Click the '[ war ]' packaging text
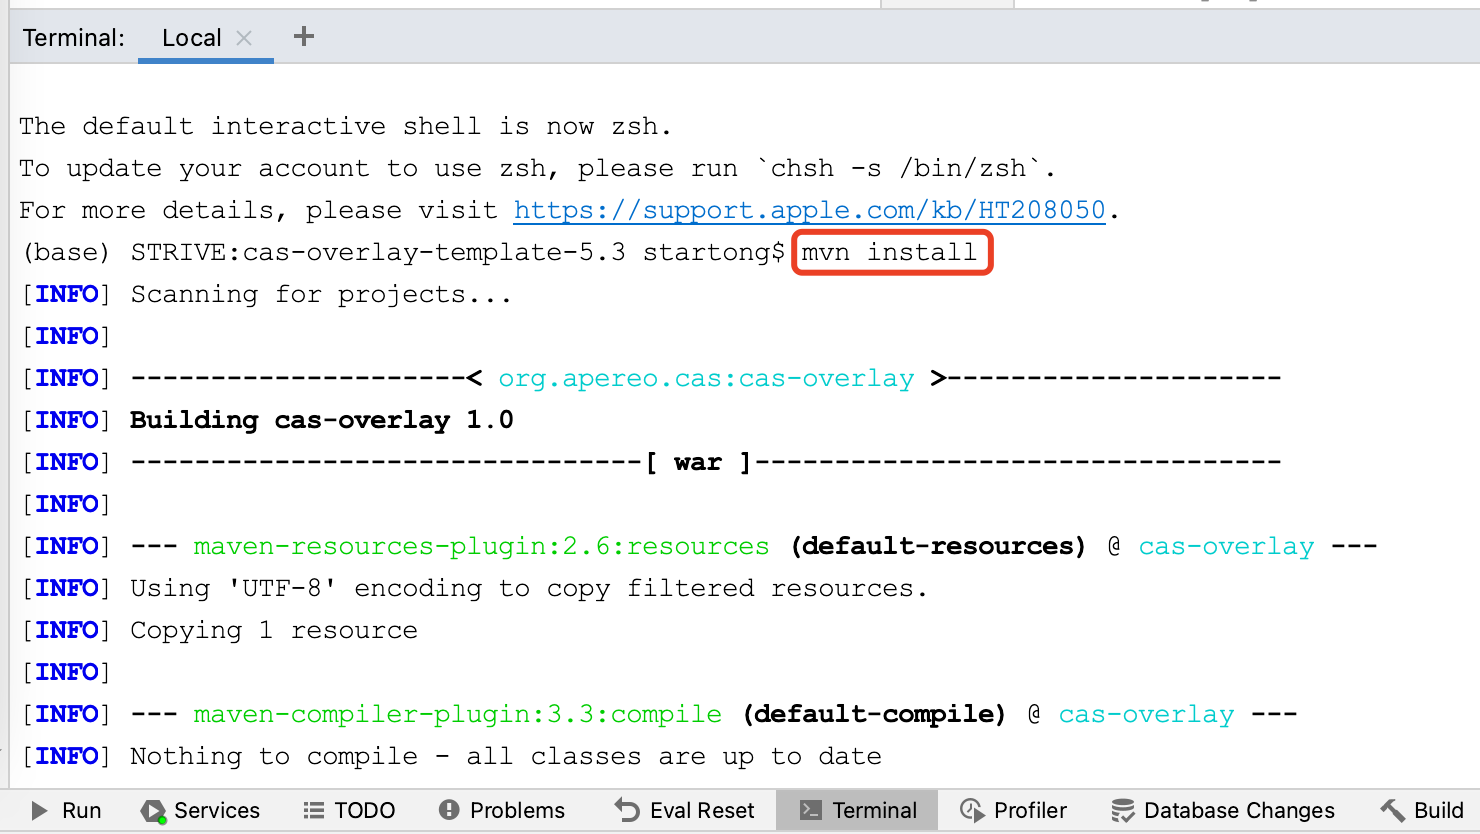Image resolution: width=1480 pixels, height=834 pixels. point(698,462)
